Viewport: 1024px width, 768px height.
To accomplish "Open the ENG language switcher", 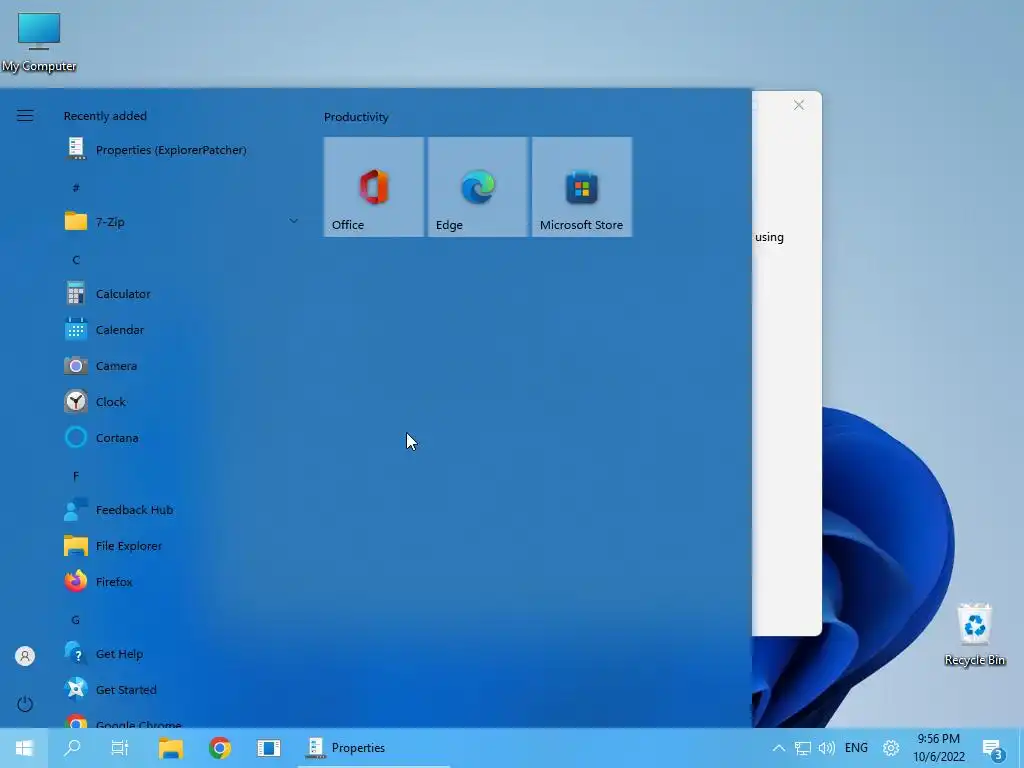I will click(856, 748).
